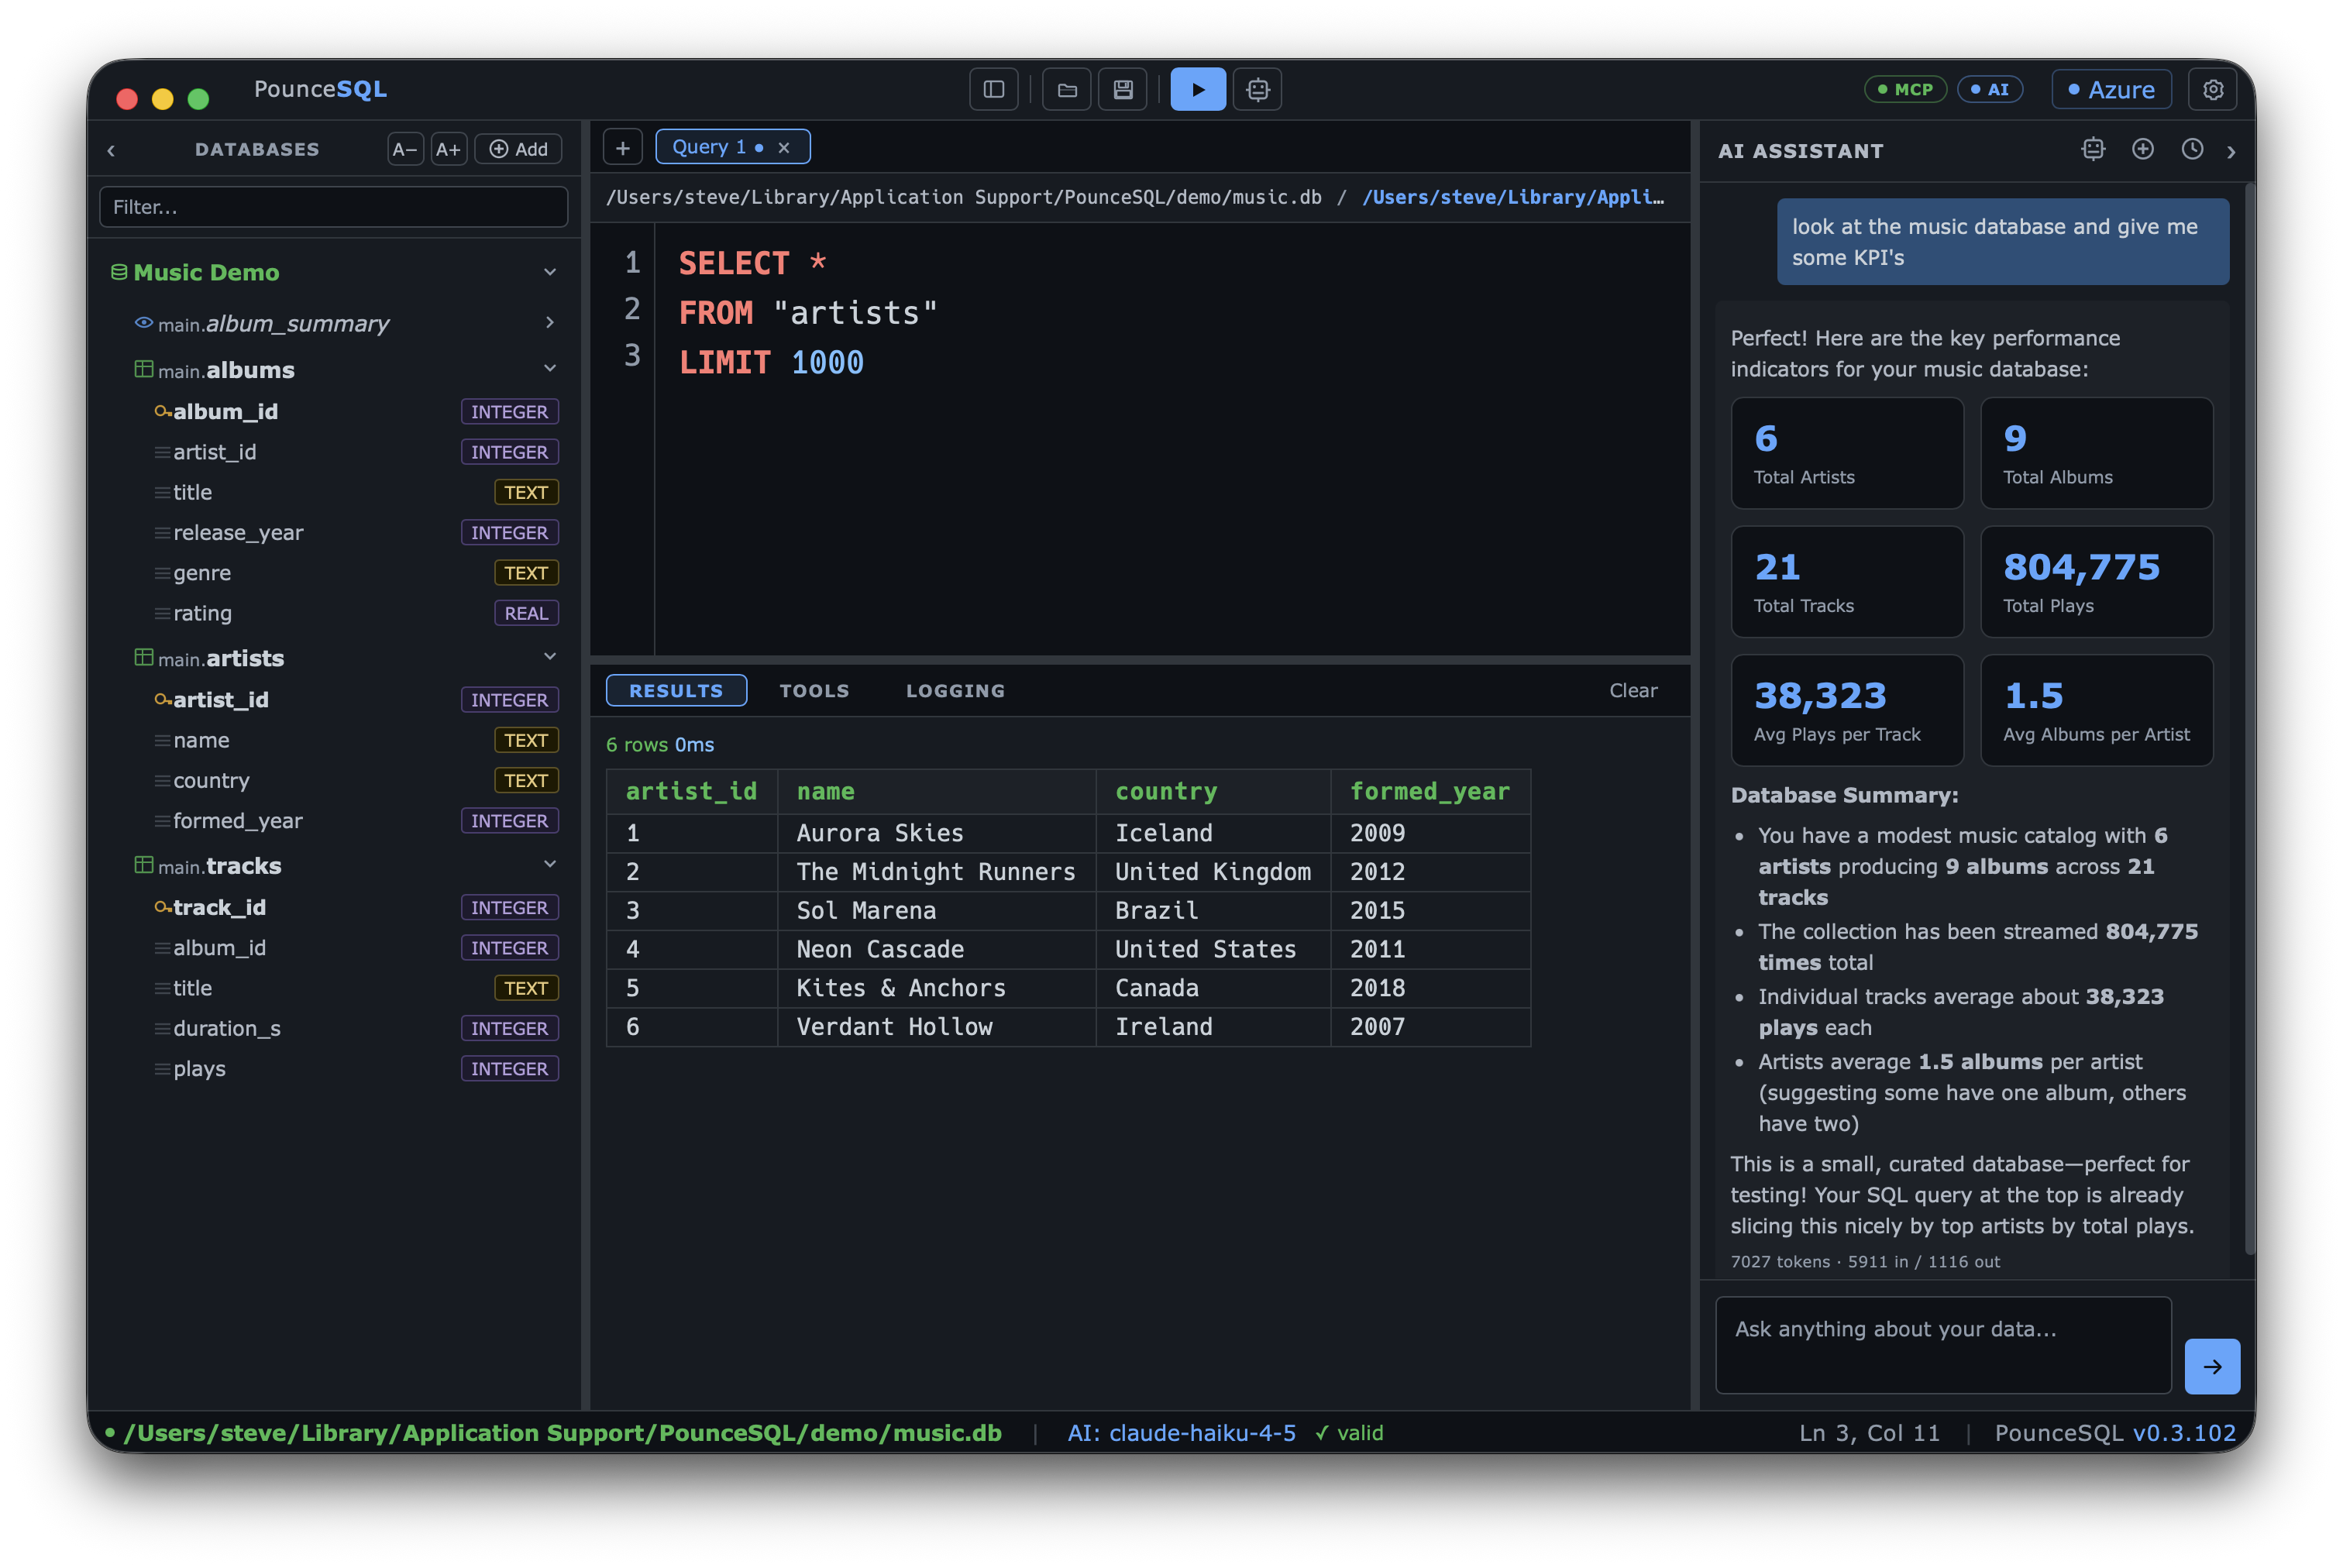
Task: Click the Clear results button
Action: coord(1633,690)
